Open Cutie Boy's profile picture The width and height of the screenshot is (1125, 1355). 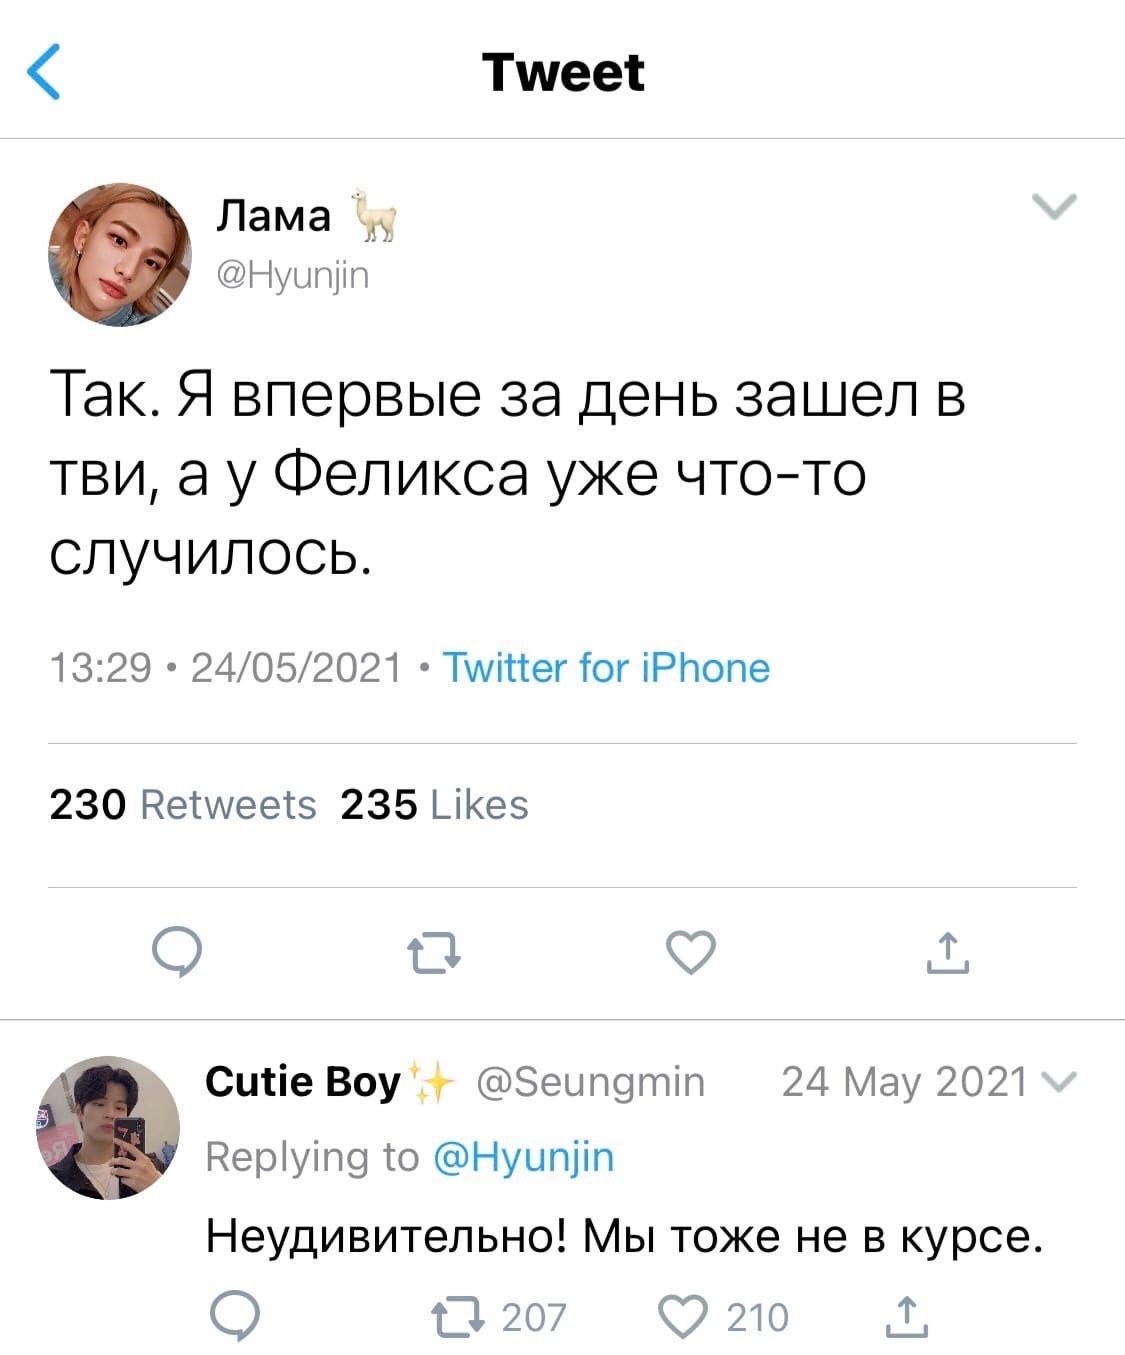[108, 1127]
